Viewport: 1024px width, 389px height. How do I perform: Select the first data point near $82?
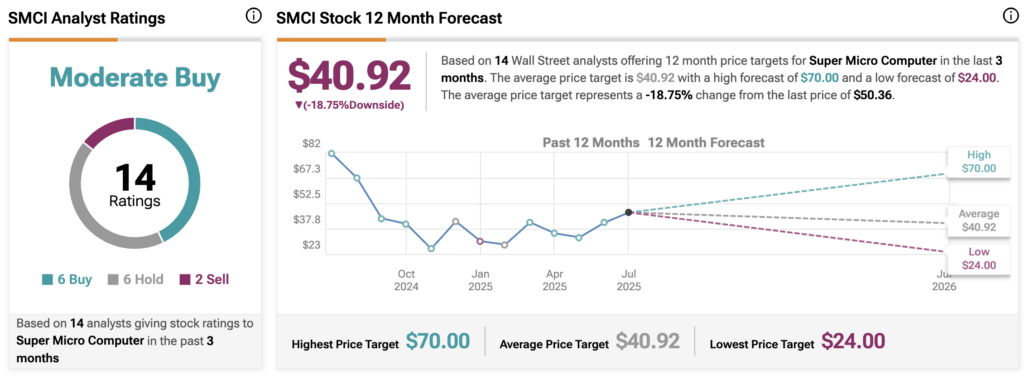332,154
